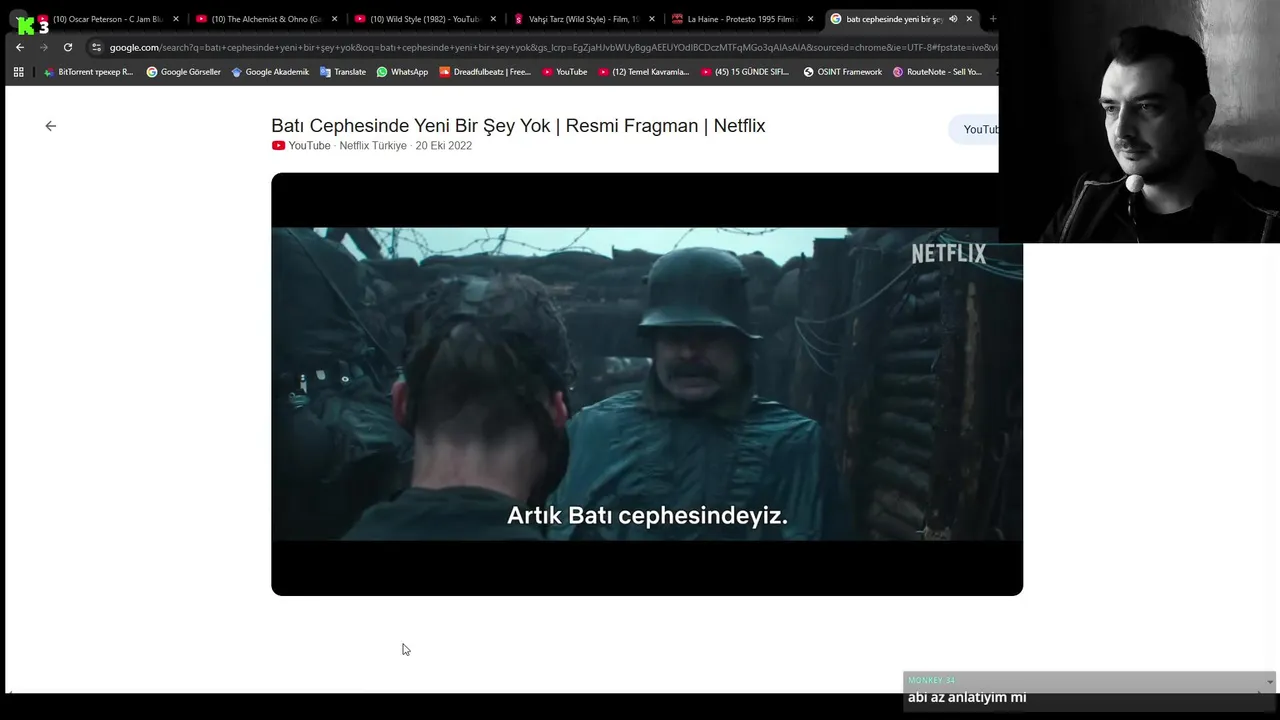Click the MONKEY 34 chat username
The height and width of the screenshot is (720, 1280).
pyautogui.click(x=932, y=681)
